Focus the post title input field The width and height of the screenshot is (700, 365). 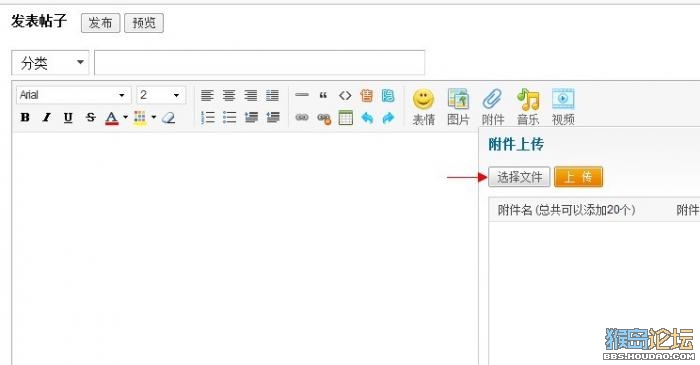(x=259, y=63)
